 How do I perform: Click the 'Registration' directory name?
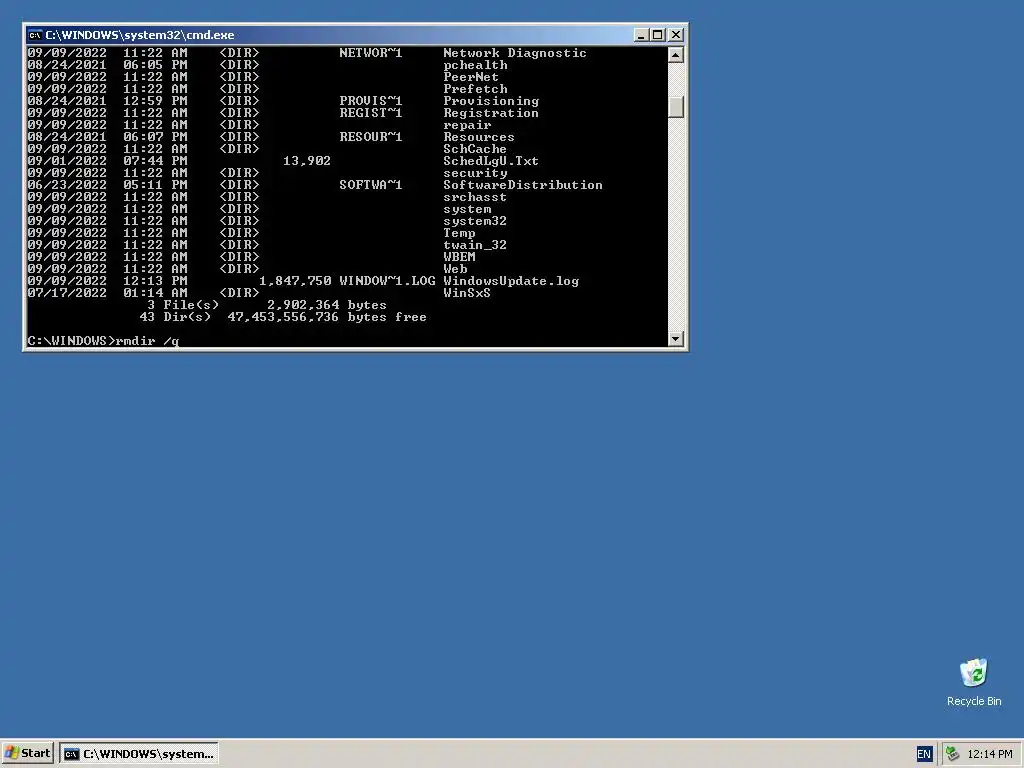[x=491, y=113]
